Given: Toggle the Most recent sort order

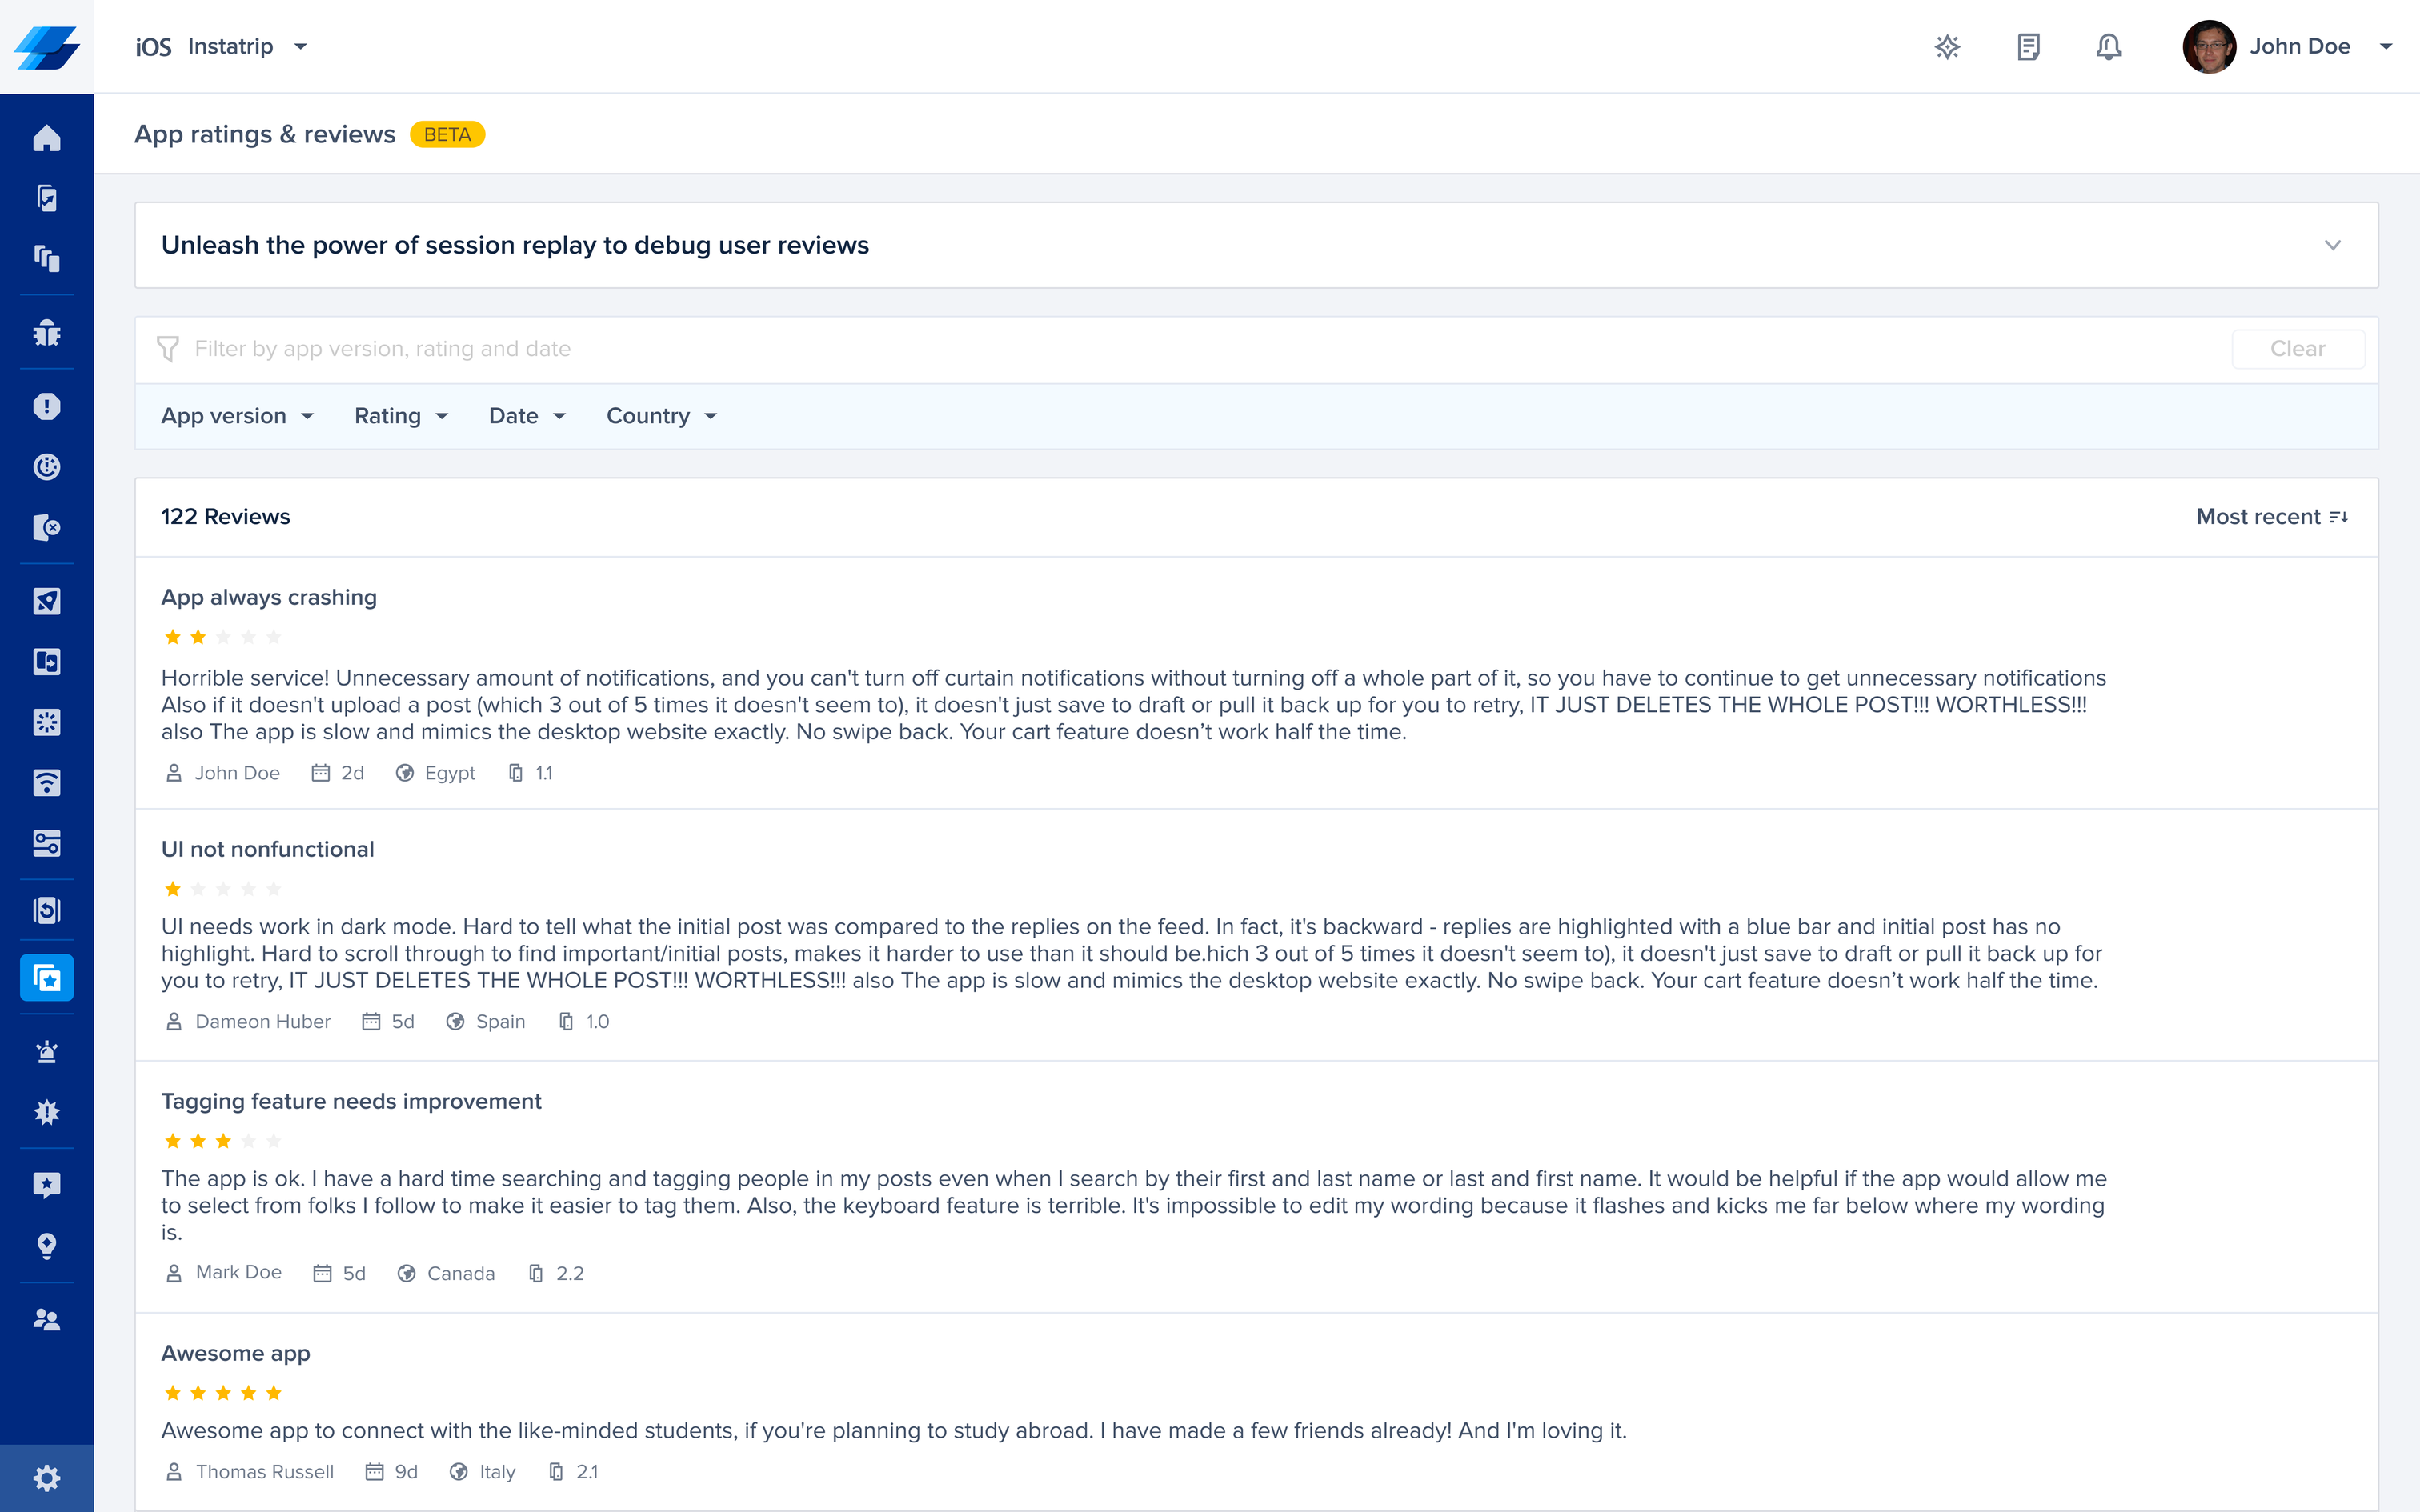Looking at the screenshot, I should point(2270,517).
